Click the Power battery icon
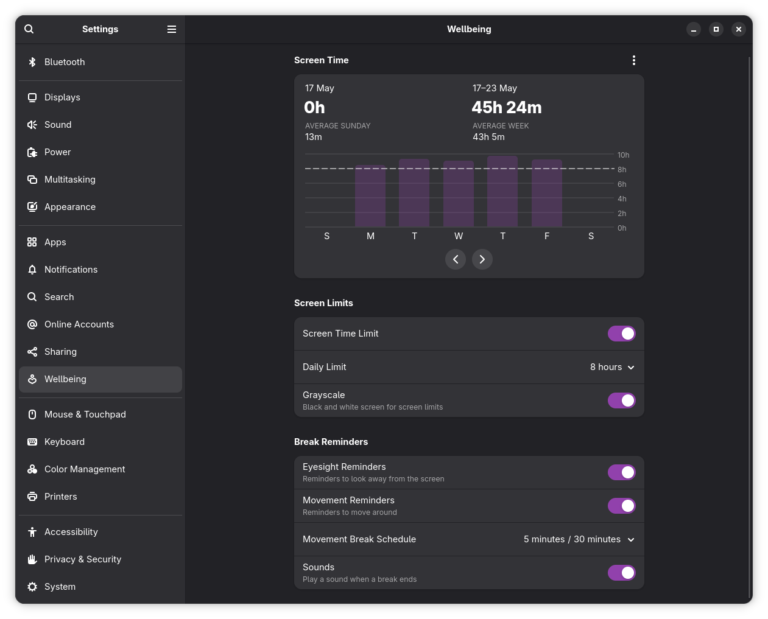 point(32,152)
